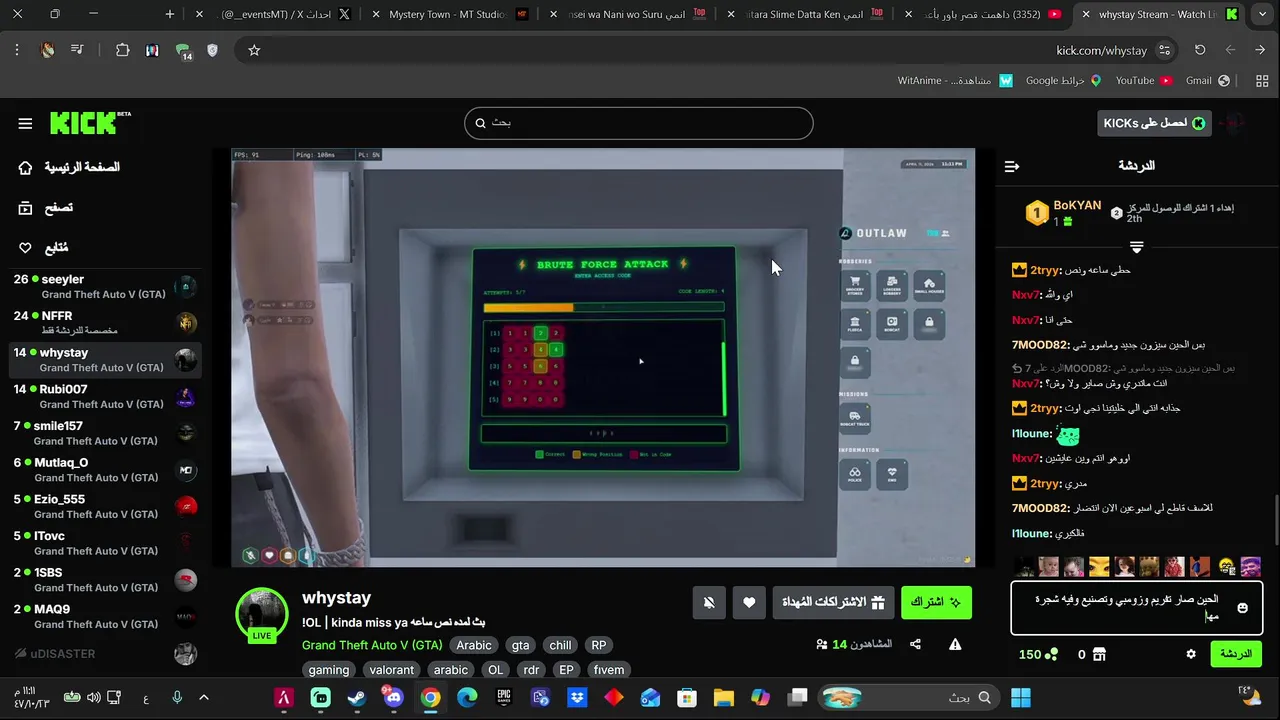Image resolution: width=1280 pixels, height=720 pixels.
Task: Open gifted subscriptions button
Action: point(833,602)
